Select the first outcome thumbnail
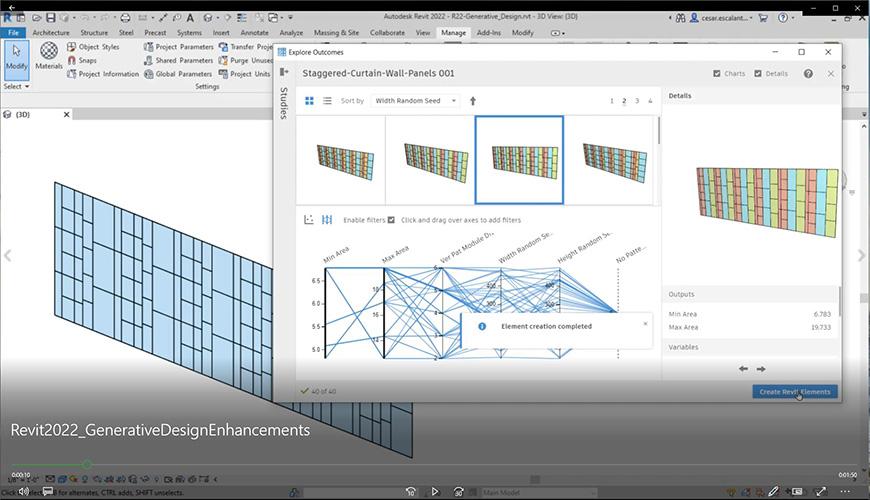The height and width of the screenshot is (500, 870). tap(341, 160)
